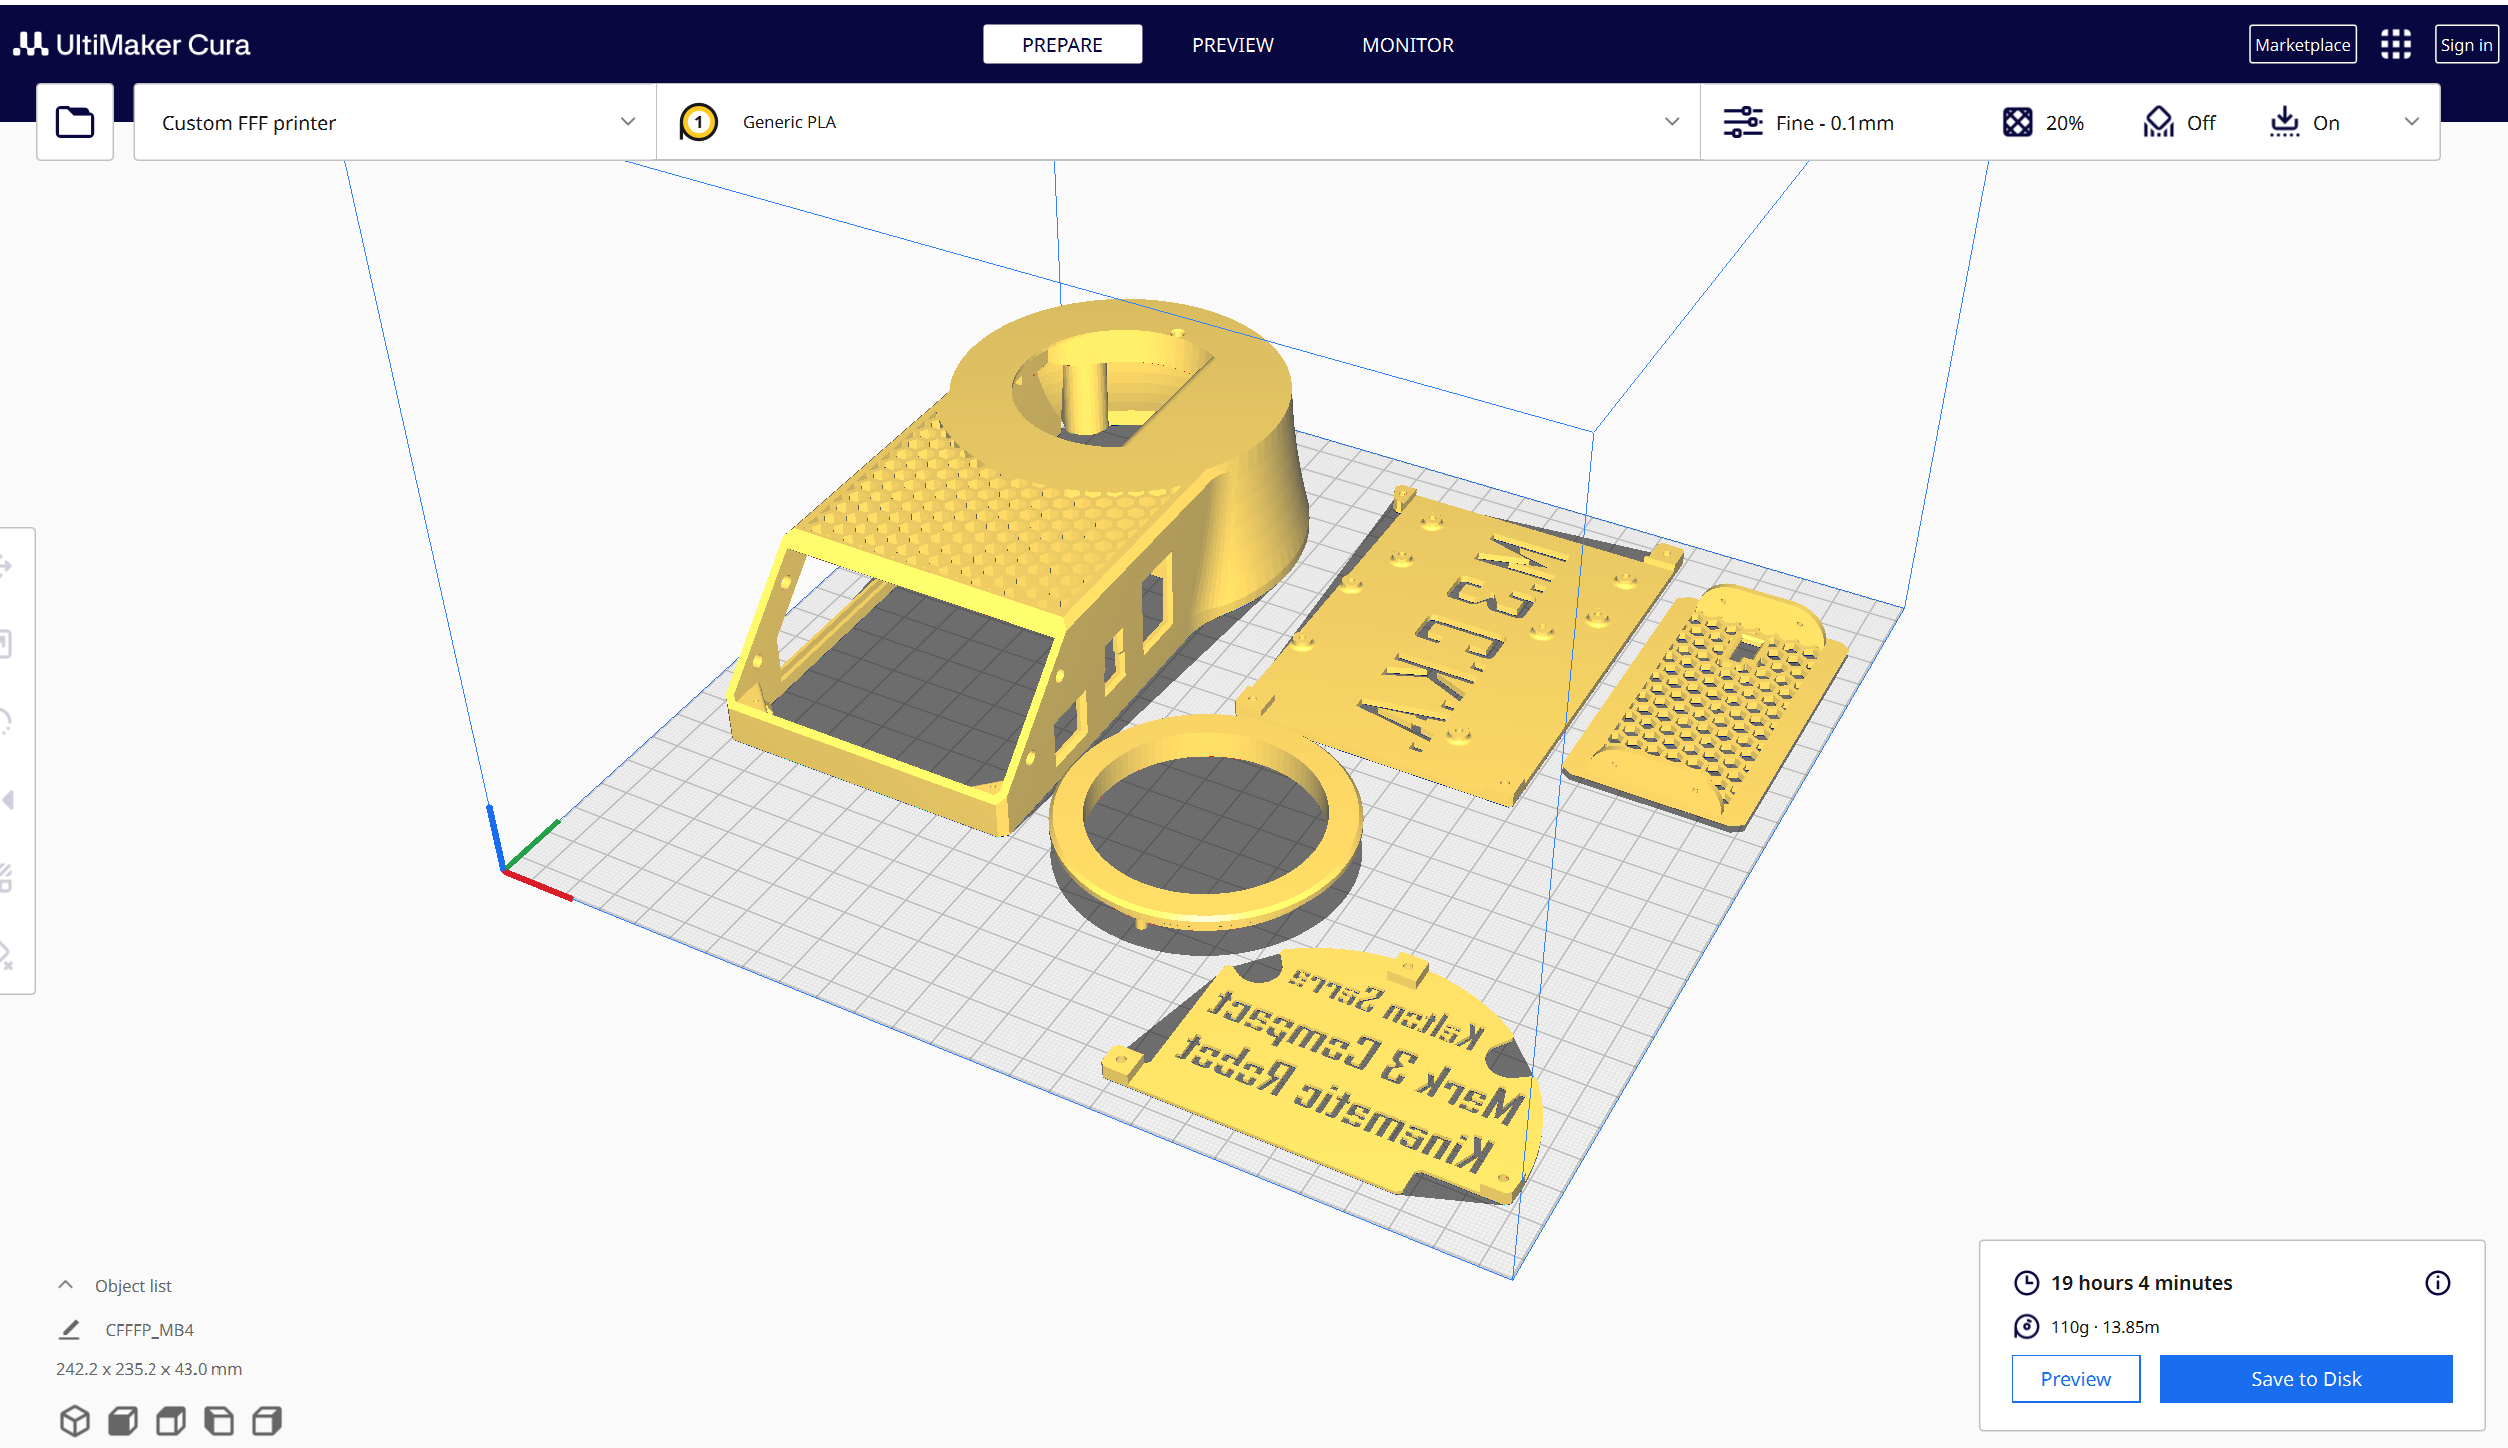Image resolution: width=2508 pixels, height=1448 pixels.
Task: Open the UltiMaker apps grid icon
Action: 2395,44
